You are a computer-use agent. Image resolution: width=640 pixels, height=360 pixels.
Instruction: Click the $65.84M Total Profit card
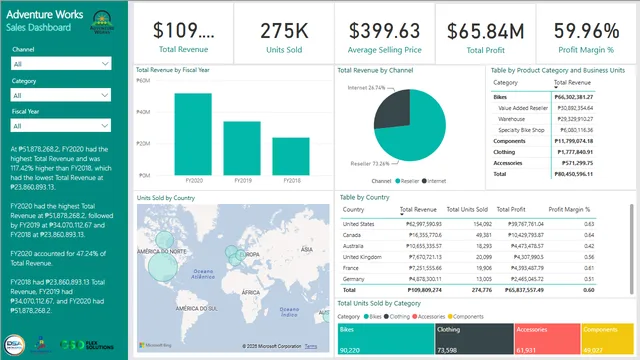485,33
